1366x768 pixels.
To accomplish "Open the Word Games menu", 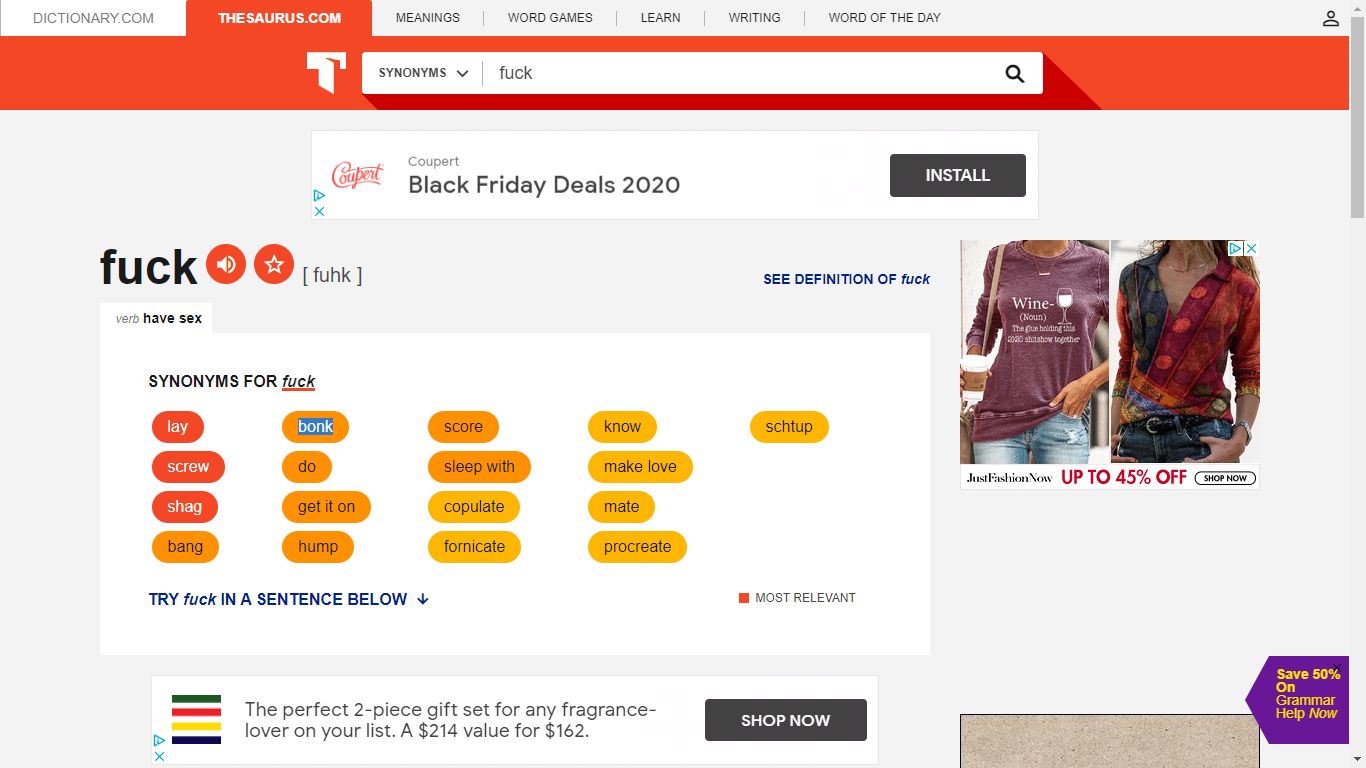I will coord(550,18).
